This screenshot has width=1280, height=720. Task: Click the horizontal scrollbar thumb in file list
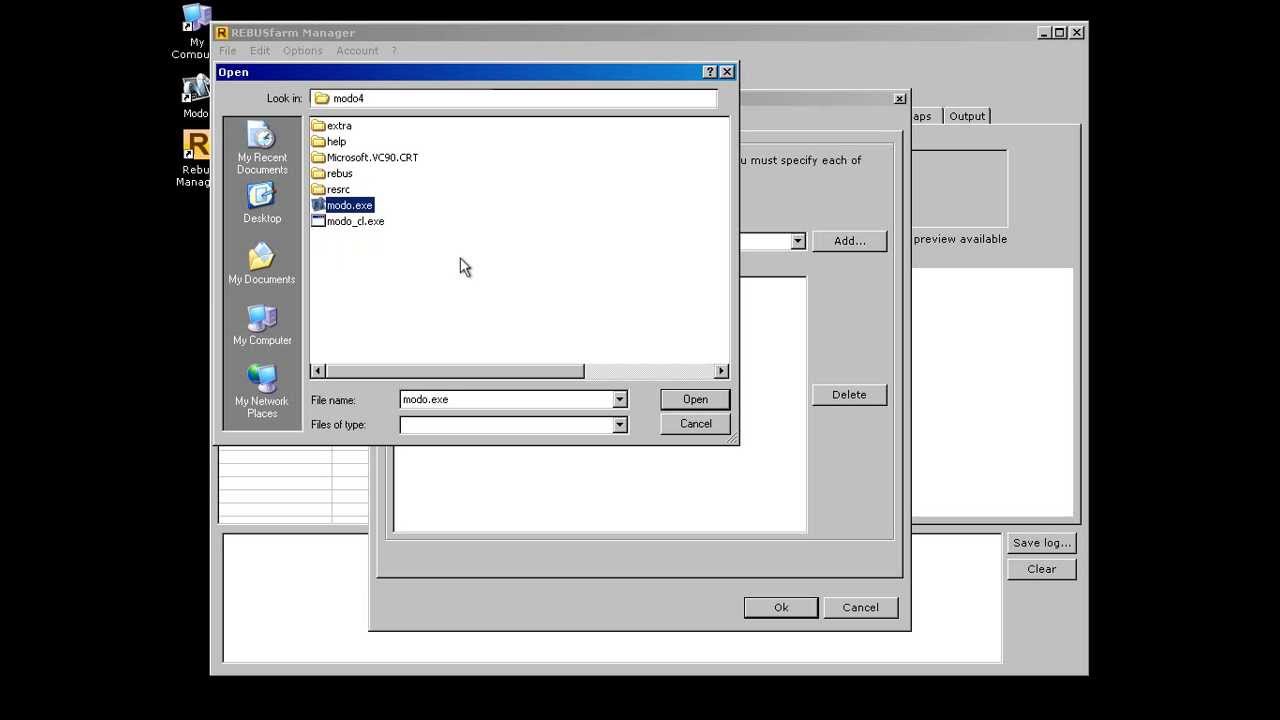pos(455,371)
